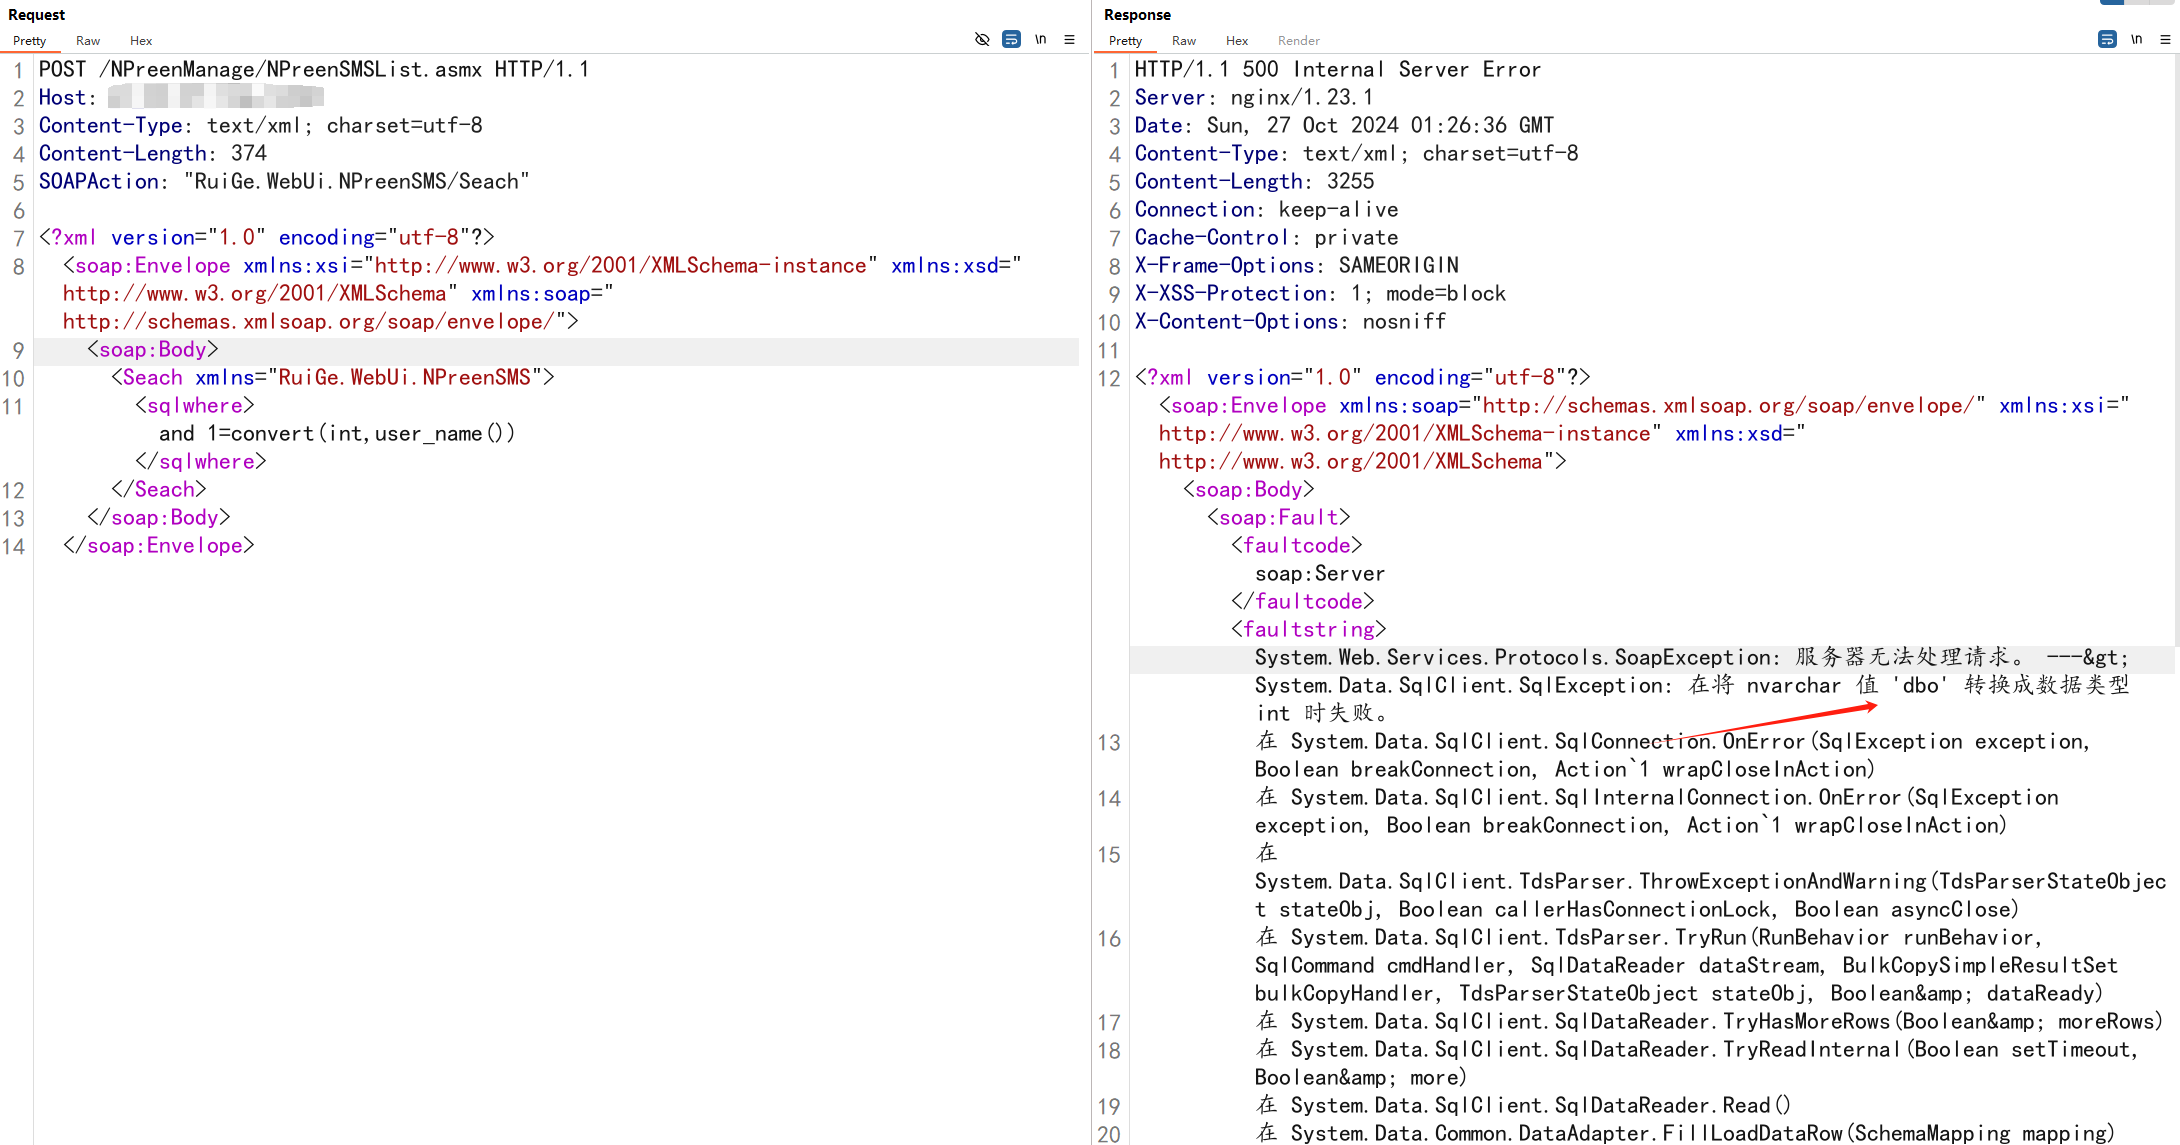
Task: Open the Response Hex tab
Action: [x=1237, y=41]
